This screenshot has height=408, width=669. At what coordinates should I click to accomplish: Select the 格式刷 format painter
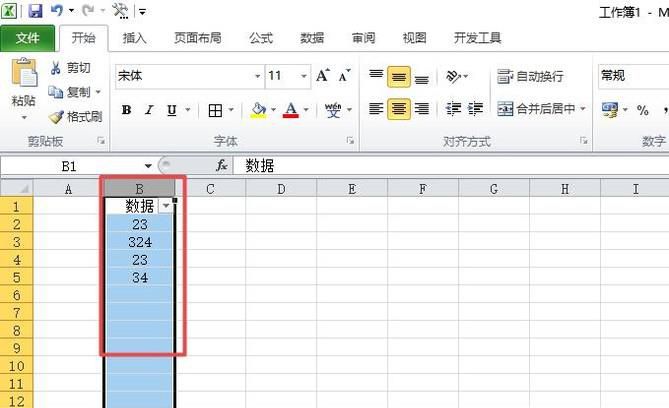coord(75,116)
